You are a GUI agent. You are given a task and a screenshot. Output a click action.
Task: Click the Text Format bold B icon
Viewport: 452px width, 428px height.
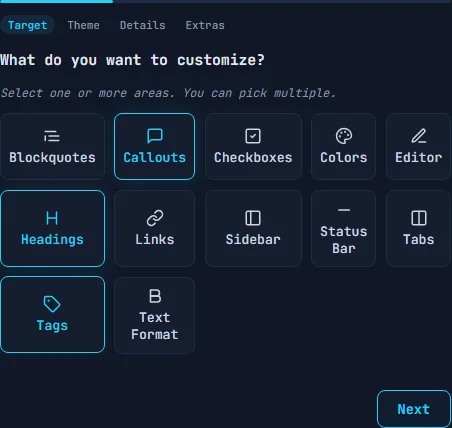tap(155, 296)
